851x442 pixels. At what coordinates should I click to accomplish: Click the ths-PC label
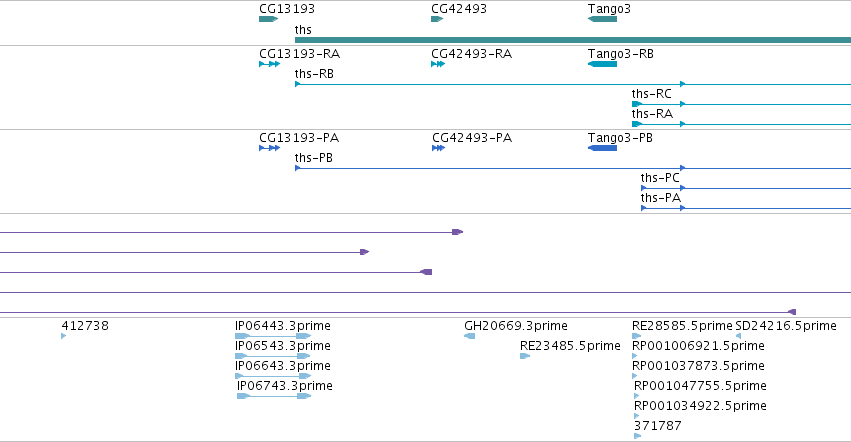click(660, 178)
